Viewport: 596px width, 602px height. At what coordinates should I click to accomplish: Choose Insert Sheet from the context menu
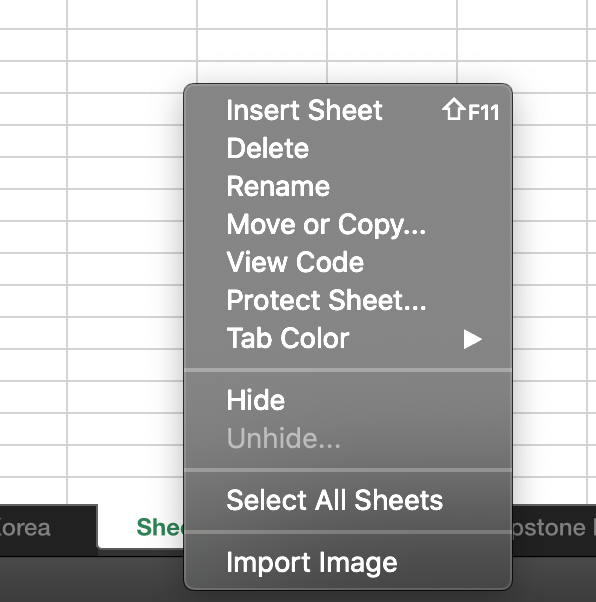pyautogui.click(x=348, y=111)
